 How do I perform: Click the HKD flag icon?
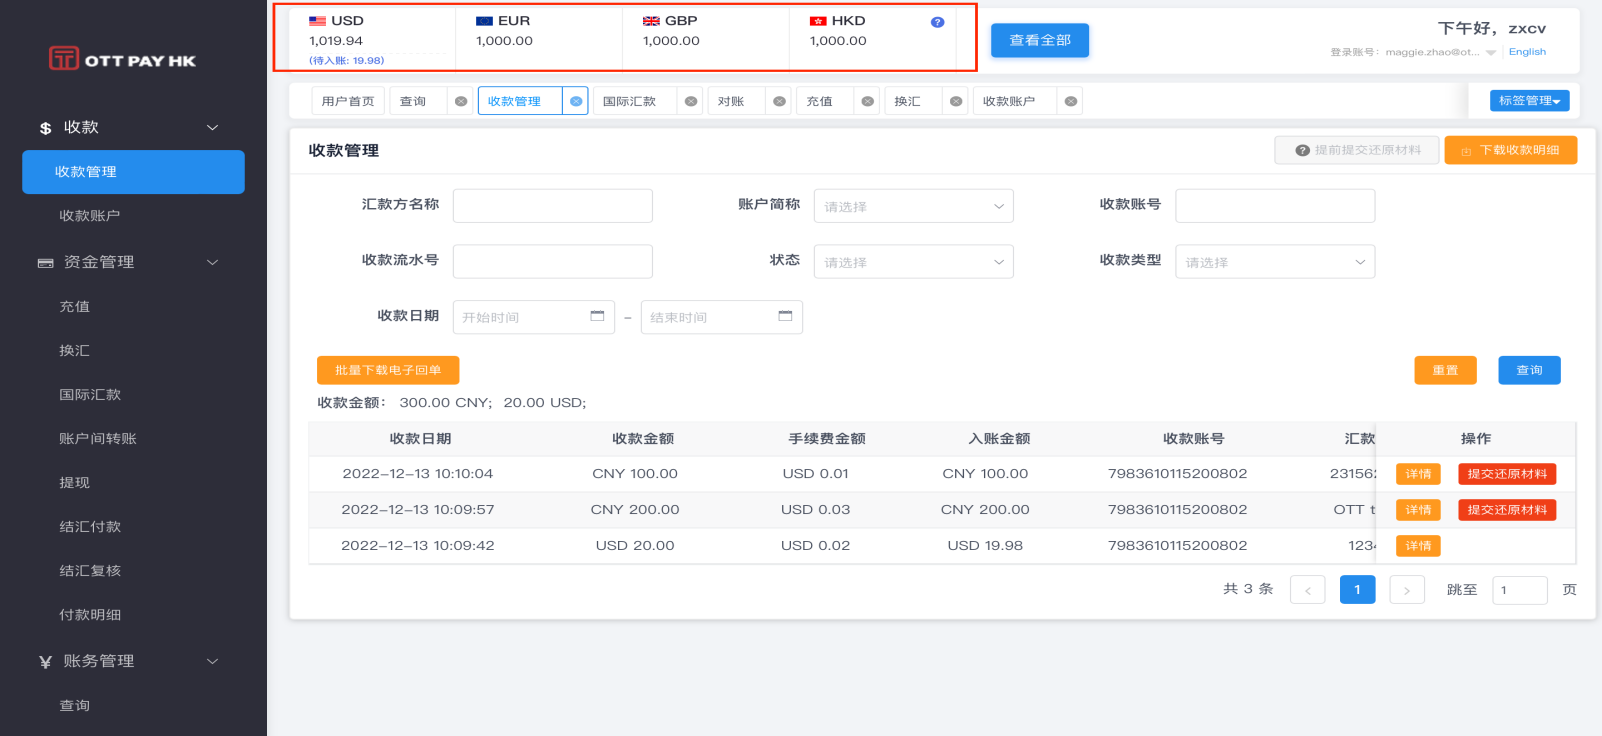818,21
